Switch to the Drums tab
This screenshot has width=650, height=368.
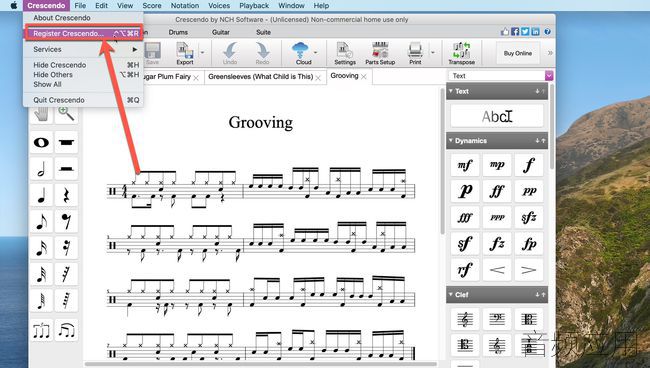pos(178,32)
